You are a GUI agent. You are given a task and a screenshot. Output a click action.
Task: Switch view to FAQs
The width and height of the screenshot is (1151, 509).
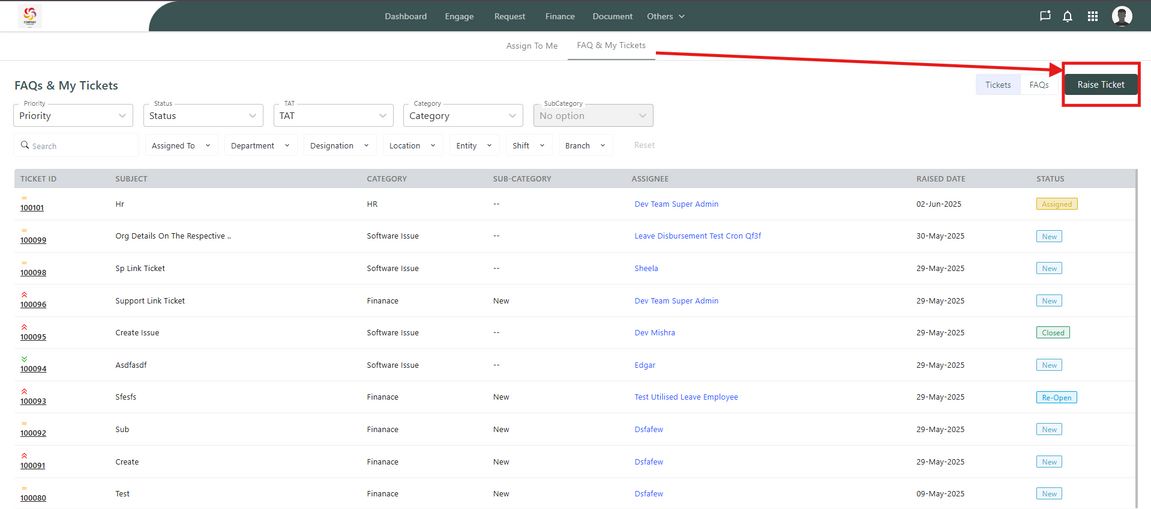tap(1039, 85)
